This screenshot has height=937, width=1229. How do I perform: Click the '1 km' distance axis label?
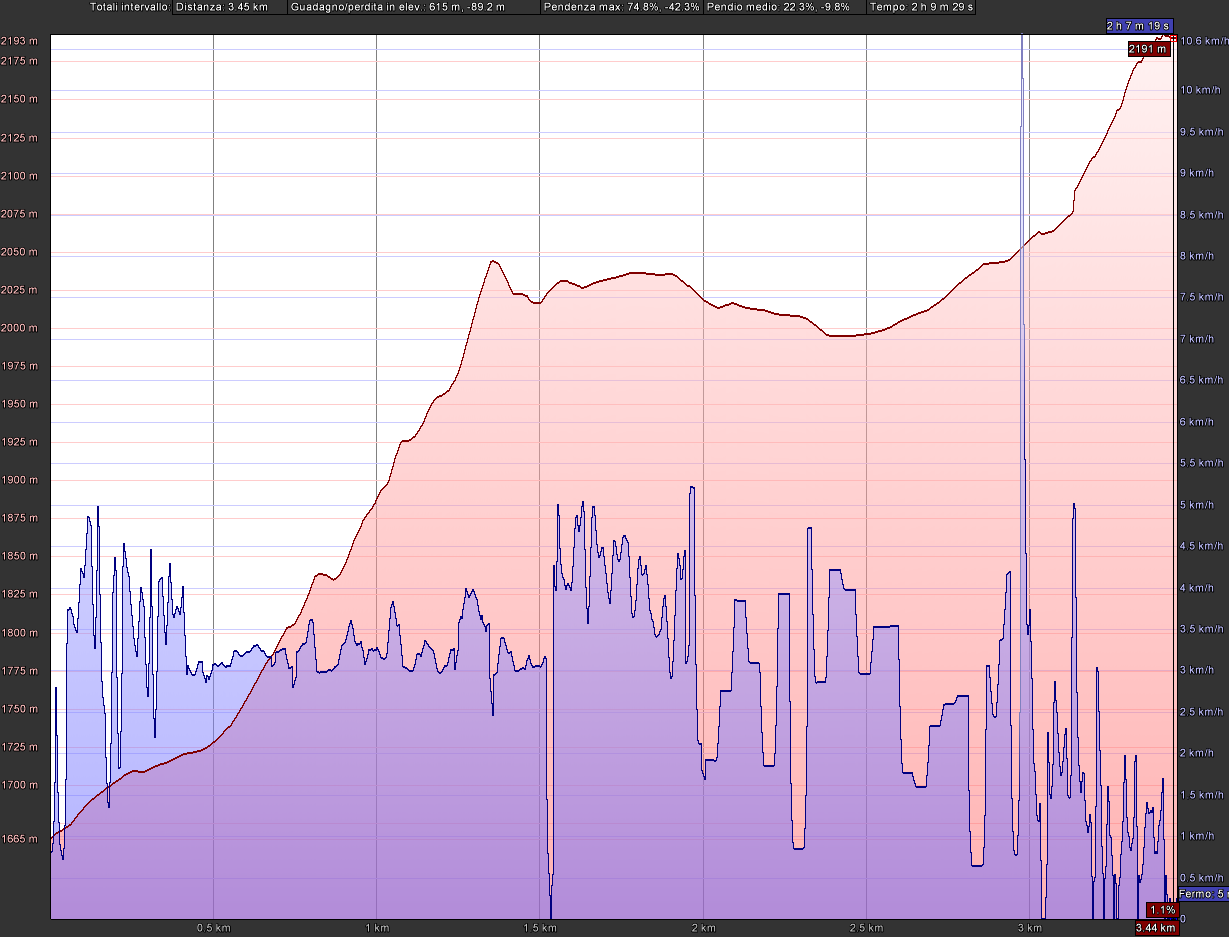(x=376, y=928)
